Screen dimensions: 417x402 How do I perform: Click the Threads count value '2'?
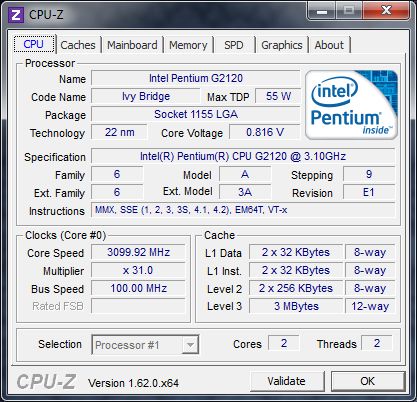(x=377, y=343)
